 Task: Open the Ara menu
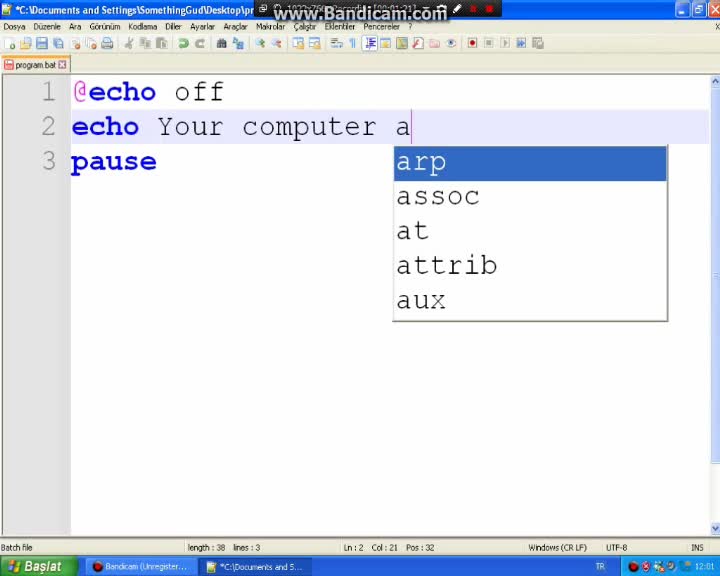click(x=75, y=27)
